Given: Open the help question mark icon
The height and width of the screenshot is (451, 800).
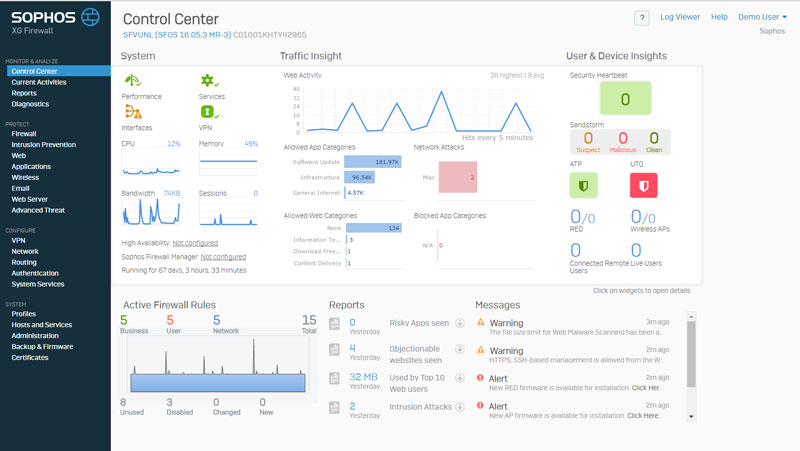Looking at the screenshot, I should [641, 18].
